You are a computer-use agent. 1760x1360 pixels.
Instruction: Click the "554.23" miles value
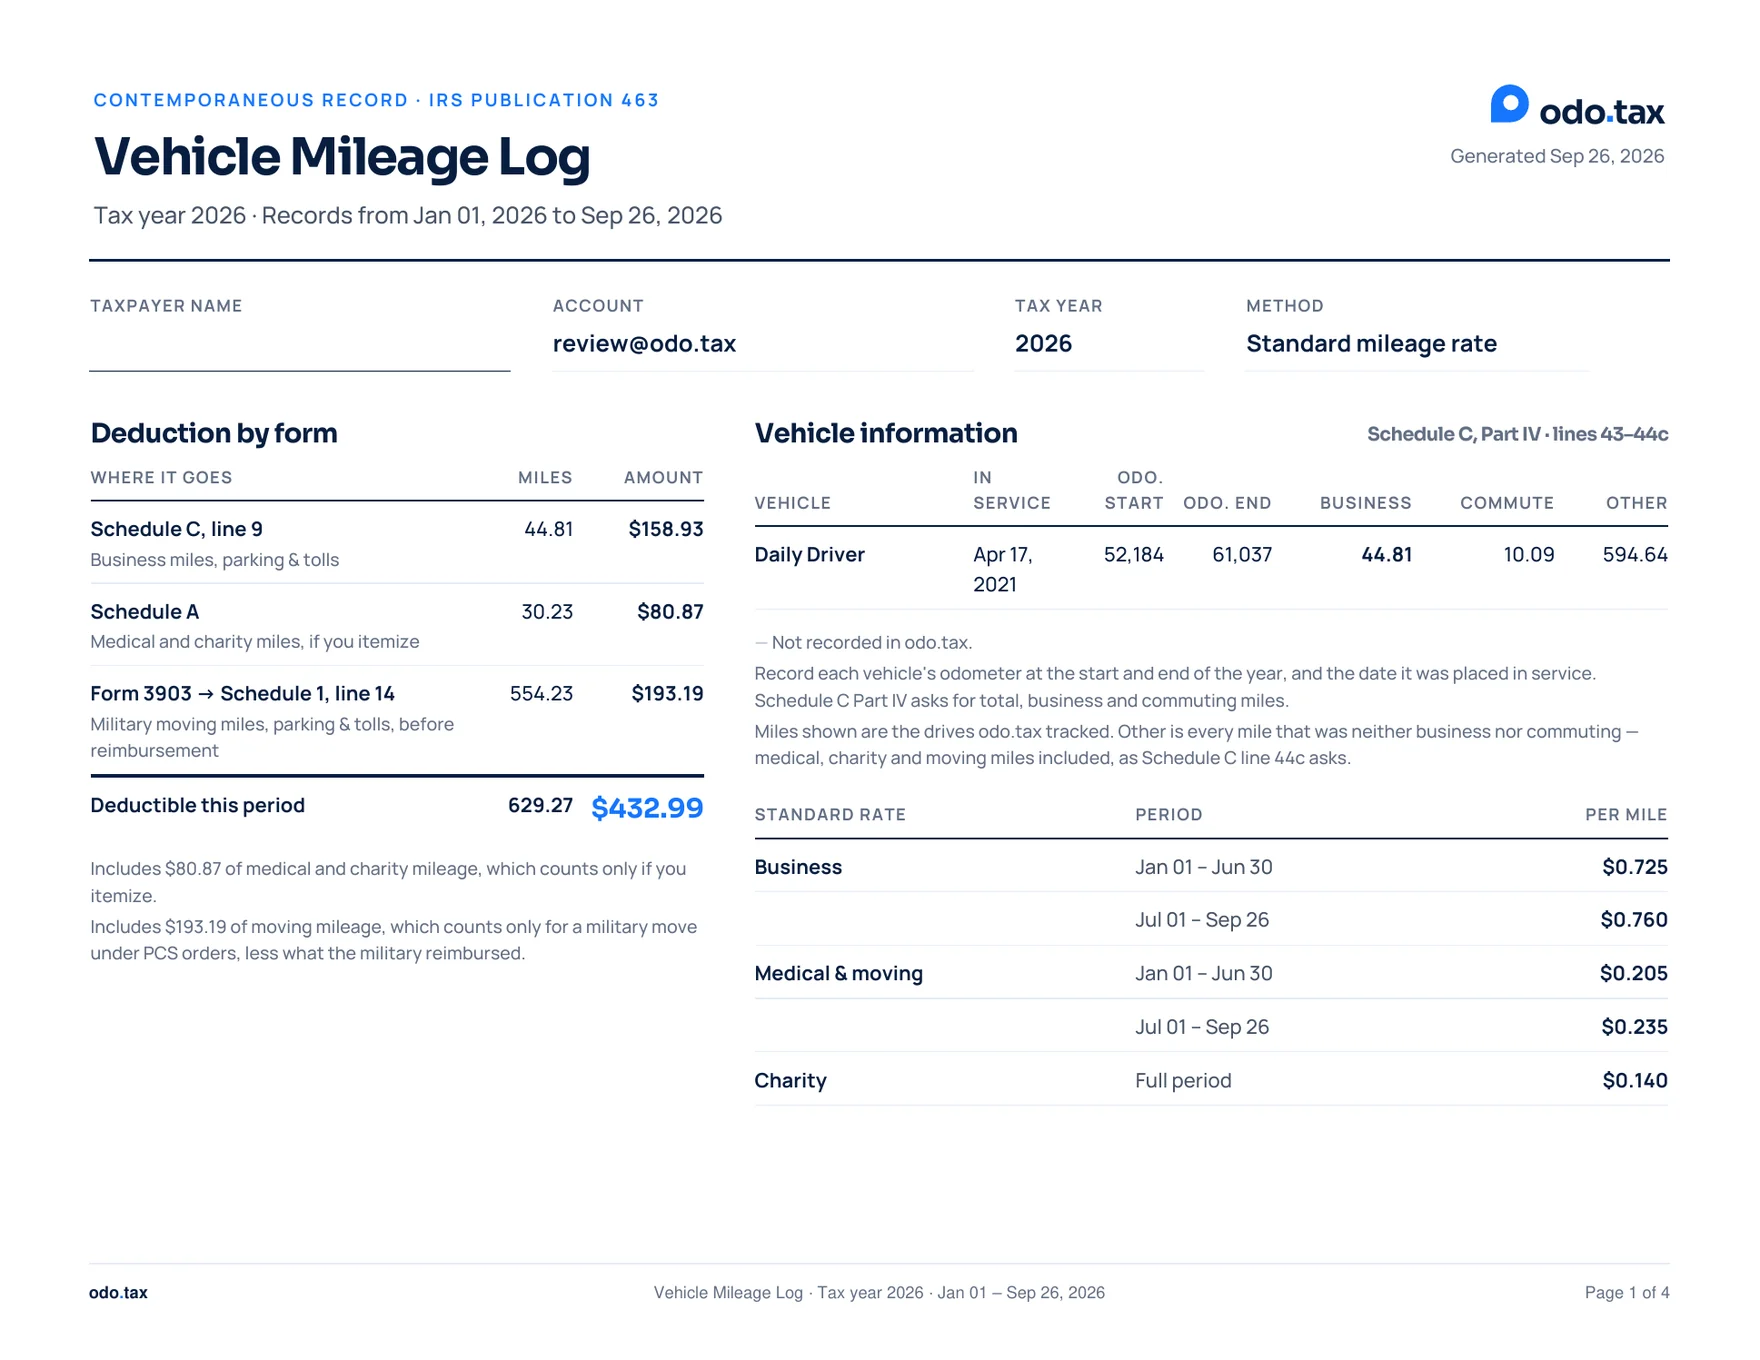coord(541,694)
